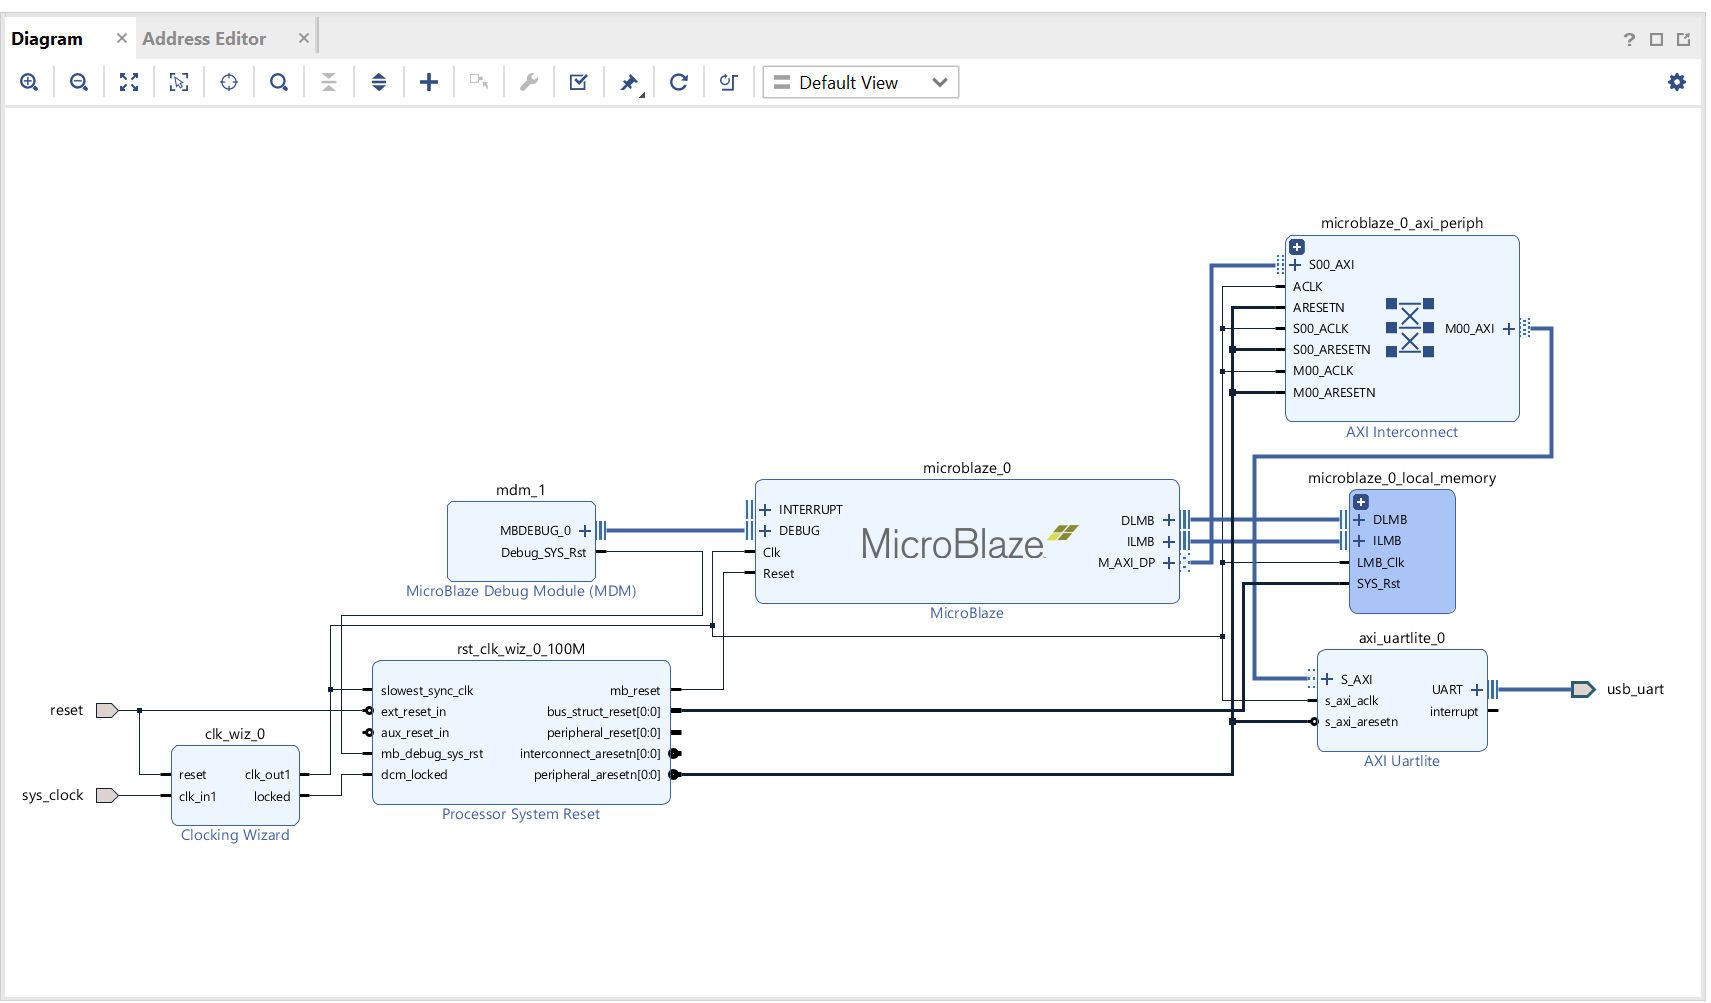Click the Collapse All icon
This screenshot has height=1003, width=1711.
[329, 82]
